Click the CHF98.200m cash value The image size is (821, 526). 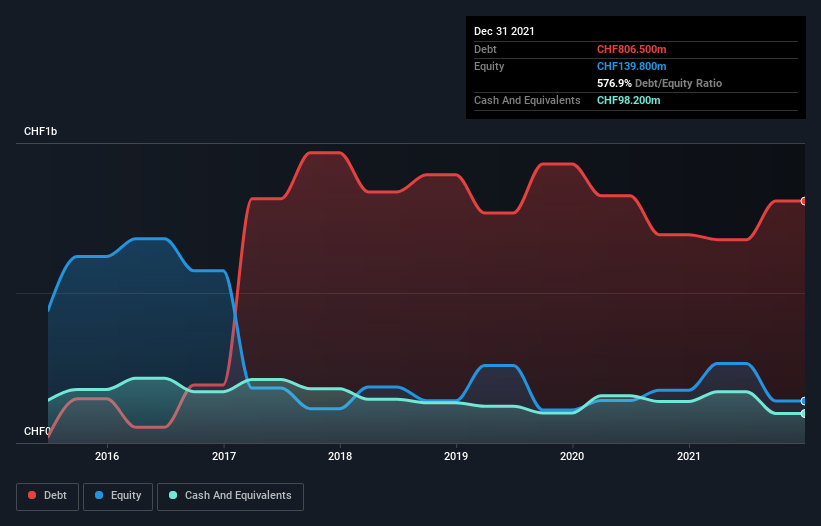[628, 100]
